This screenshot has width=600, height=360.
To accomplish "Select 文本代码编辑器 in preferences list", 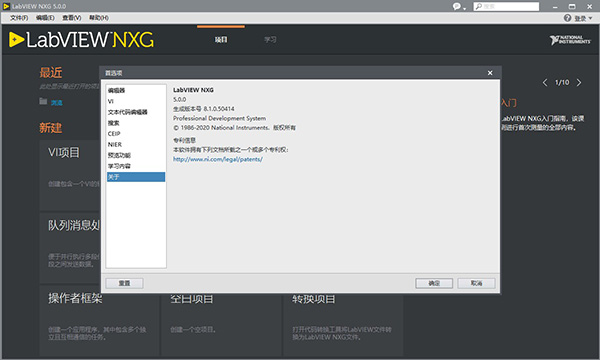I will pyautogui.click(x=136, y=112).
